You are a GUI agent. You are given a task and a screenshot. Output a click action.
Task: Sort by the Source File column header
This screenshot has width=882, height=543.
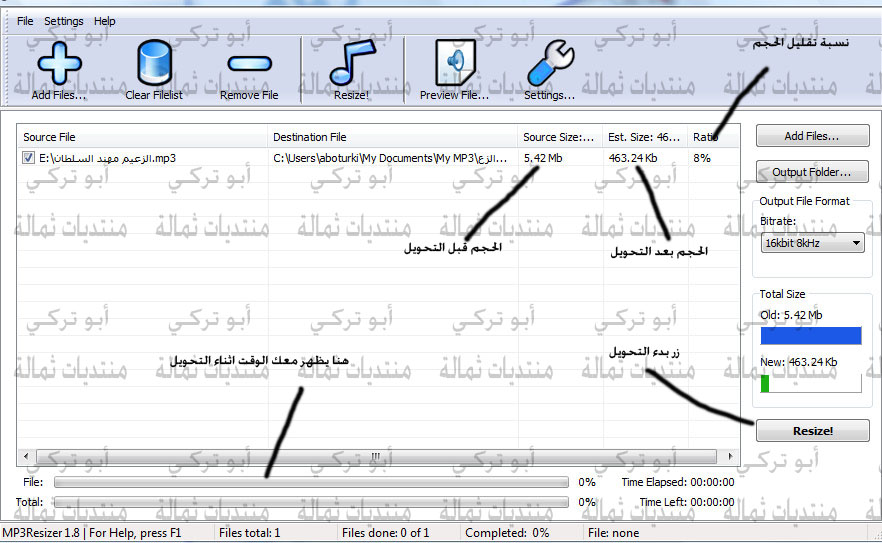tap(142, 137)
